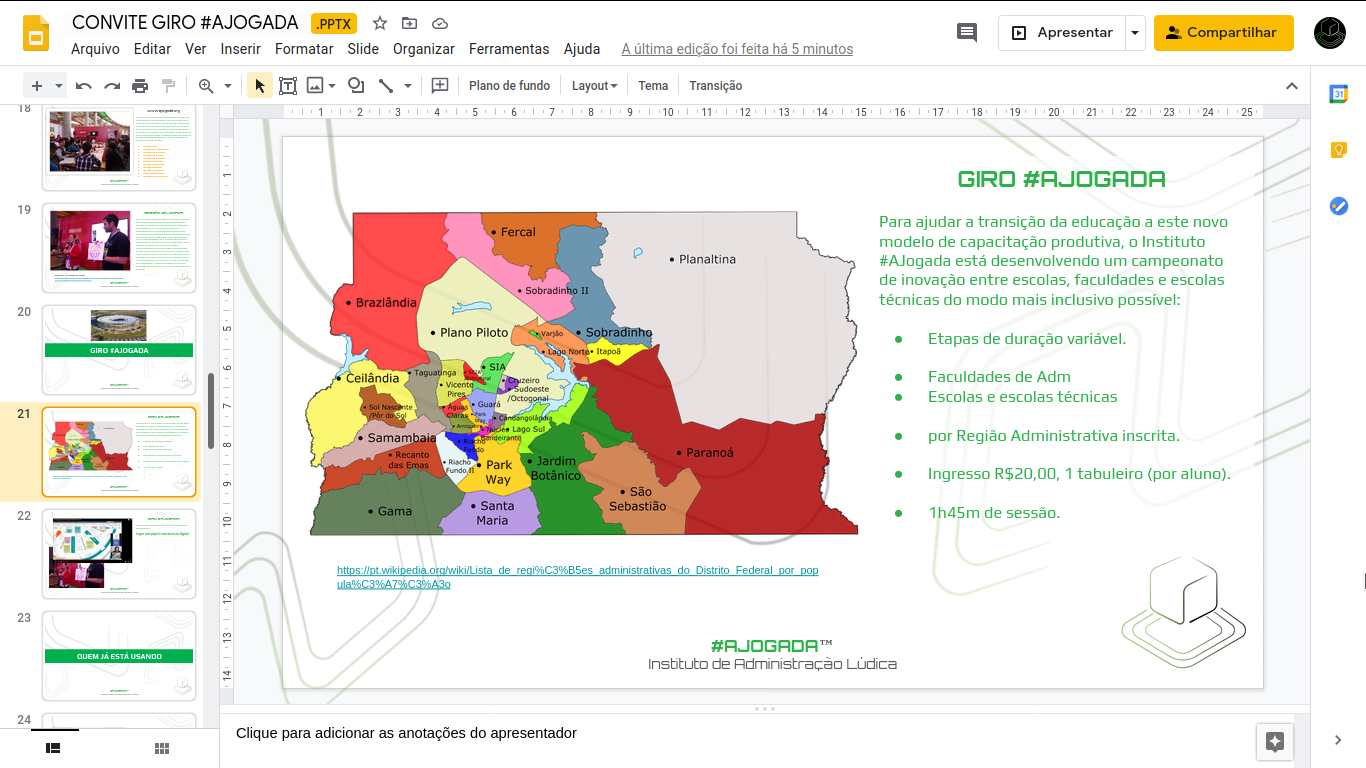Click the zoom magnifier tool
1366x768 pixels.
pos(206,86)
